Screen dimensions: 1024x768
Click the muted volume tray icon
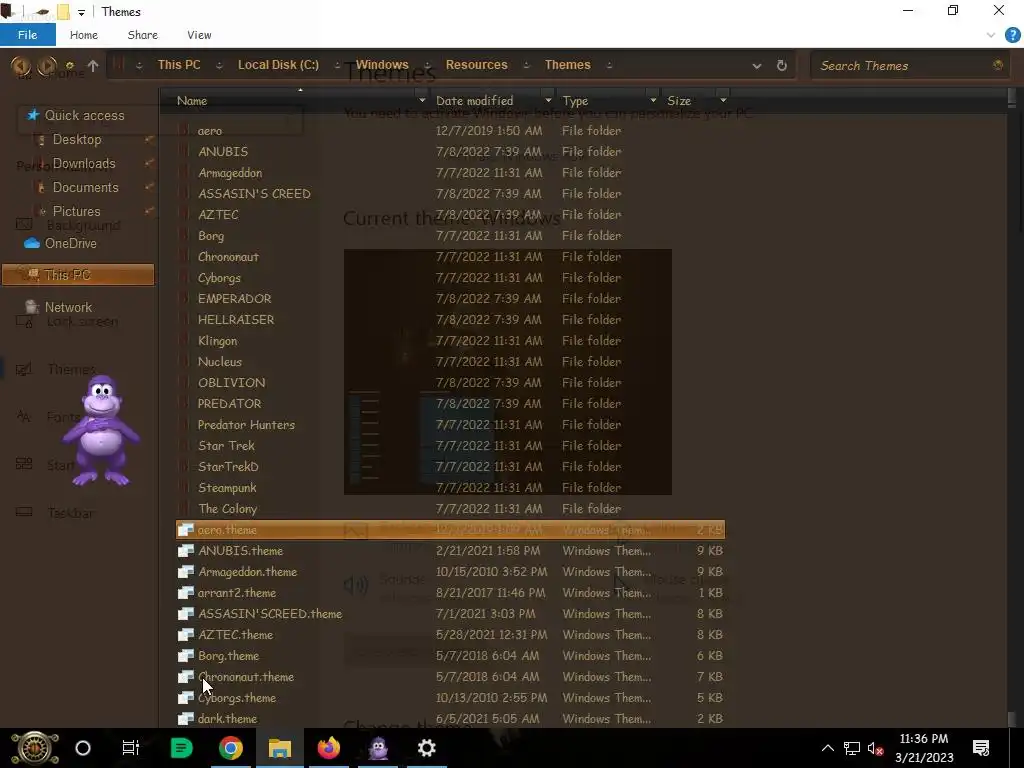pos(876,748)
